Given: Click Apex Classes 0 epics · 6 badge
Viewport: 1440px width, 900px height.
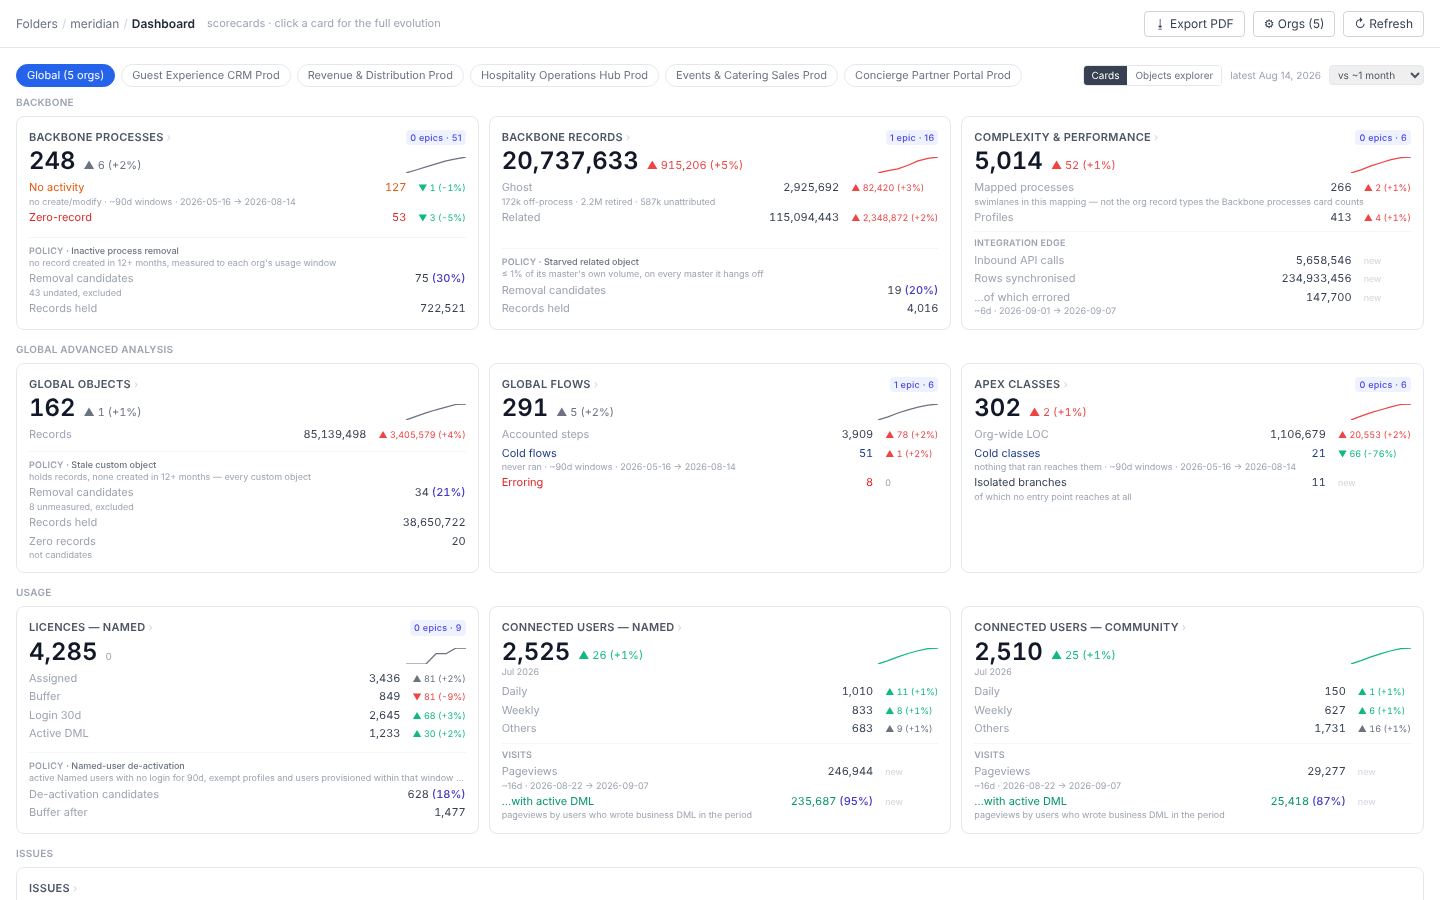Looking at the screenshot, I should coord(1382,385).
